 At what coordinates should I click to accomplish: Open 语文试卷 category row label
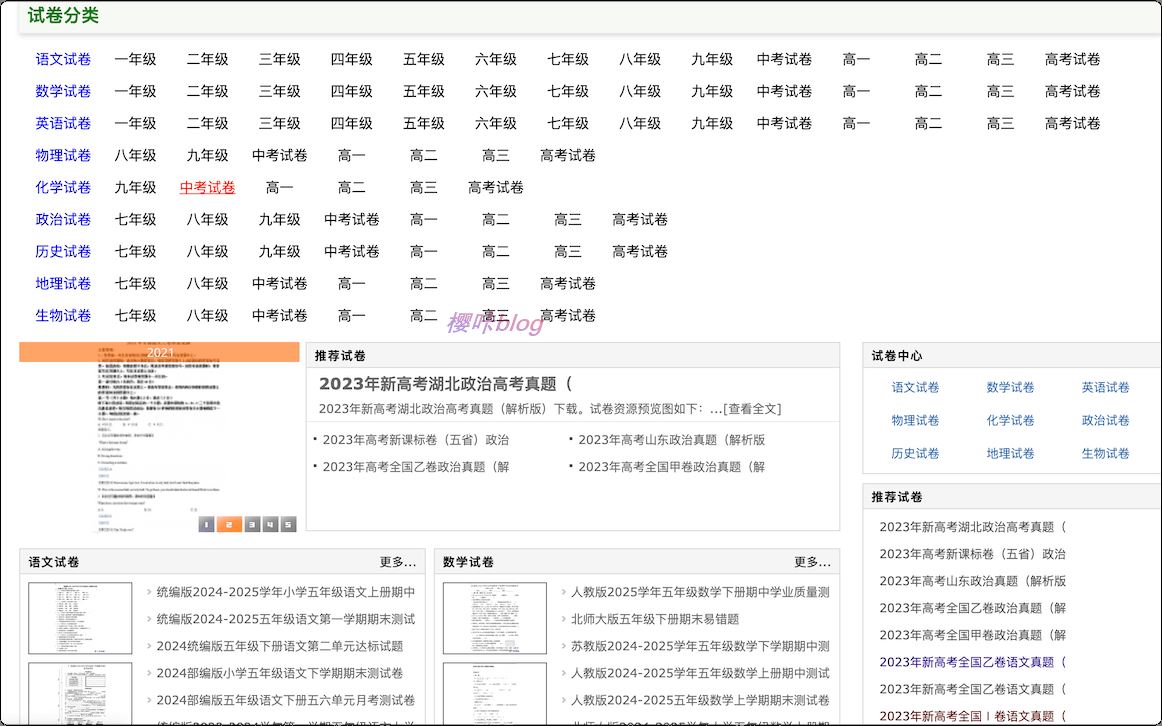point(63,59)
